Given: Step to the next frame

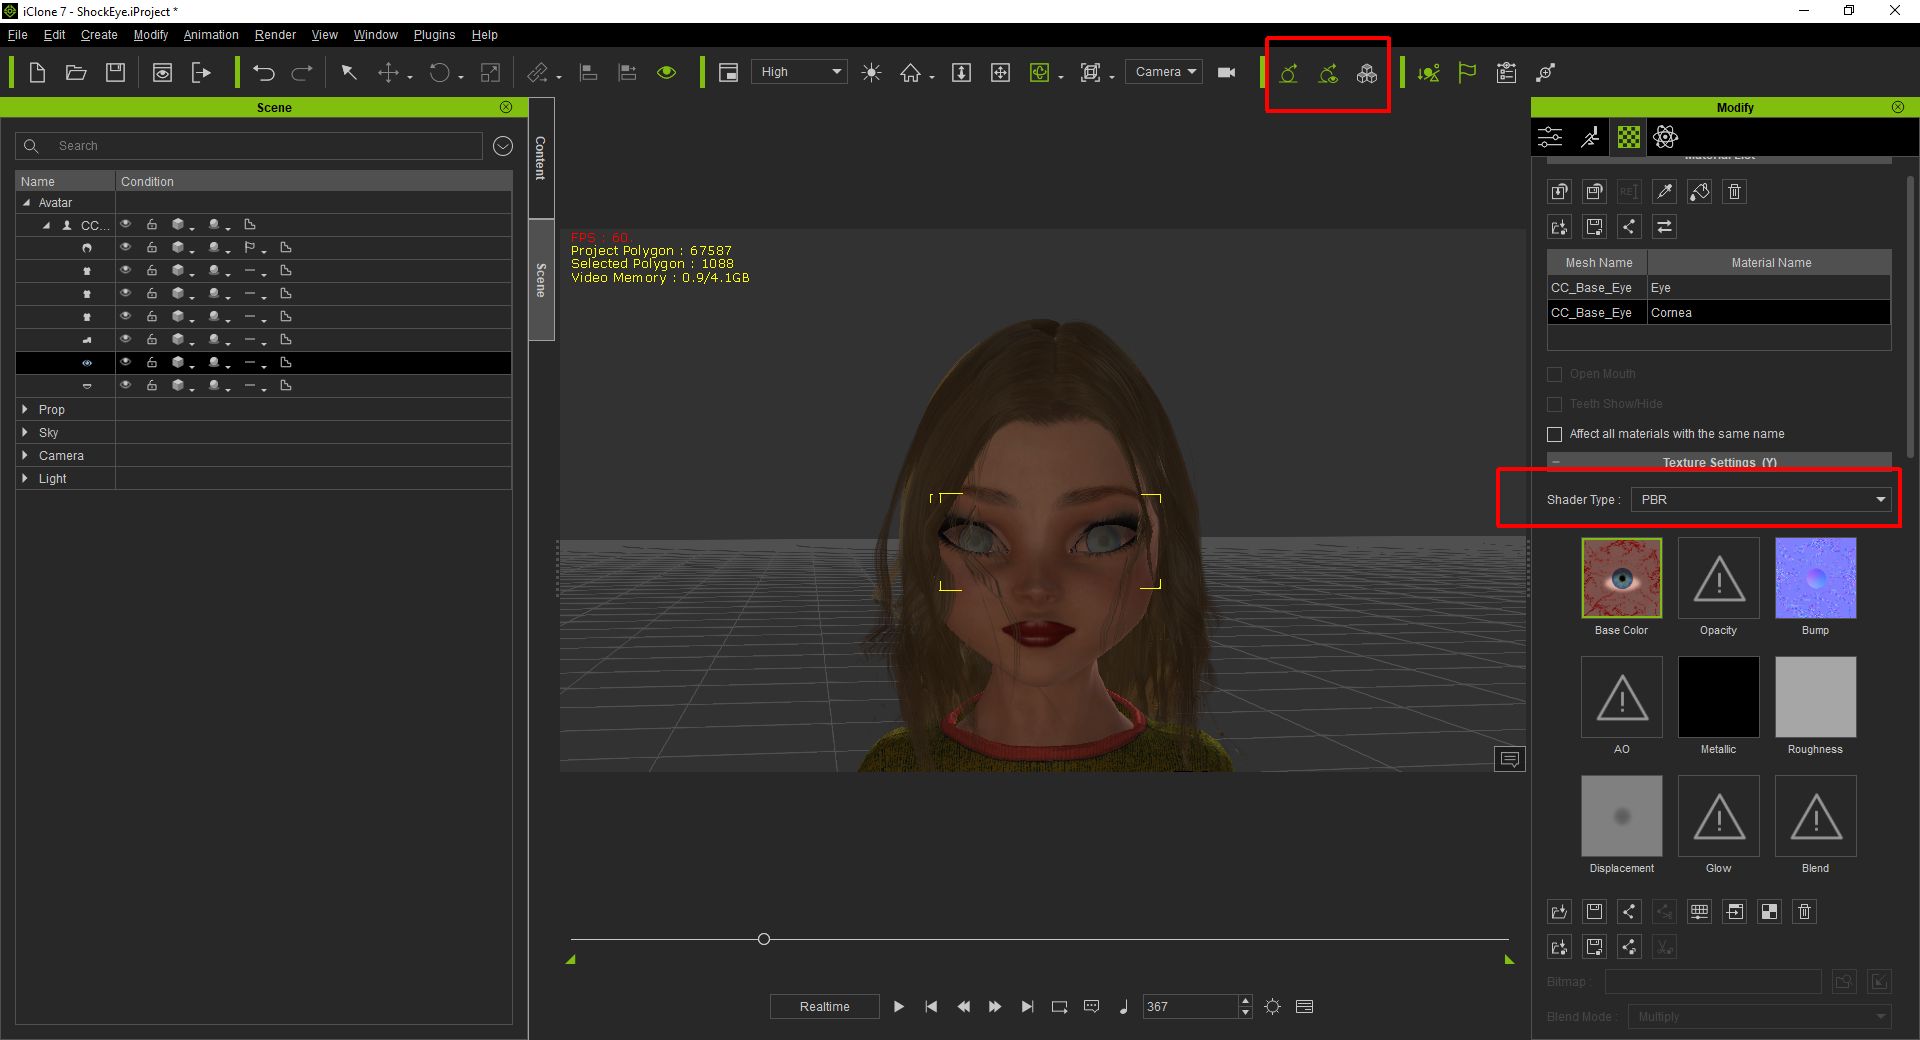Looking at the screenshot, I should point(995,1006).
